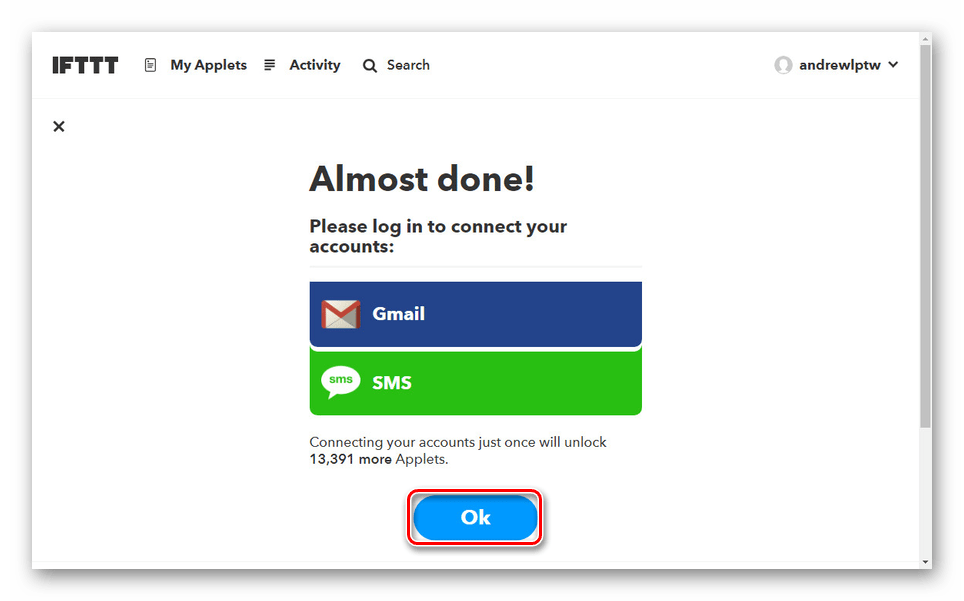Click the Search magnifier icon
Viewport: 964px width, 601px height.
click(369, 66)
